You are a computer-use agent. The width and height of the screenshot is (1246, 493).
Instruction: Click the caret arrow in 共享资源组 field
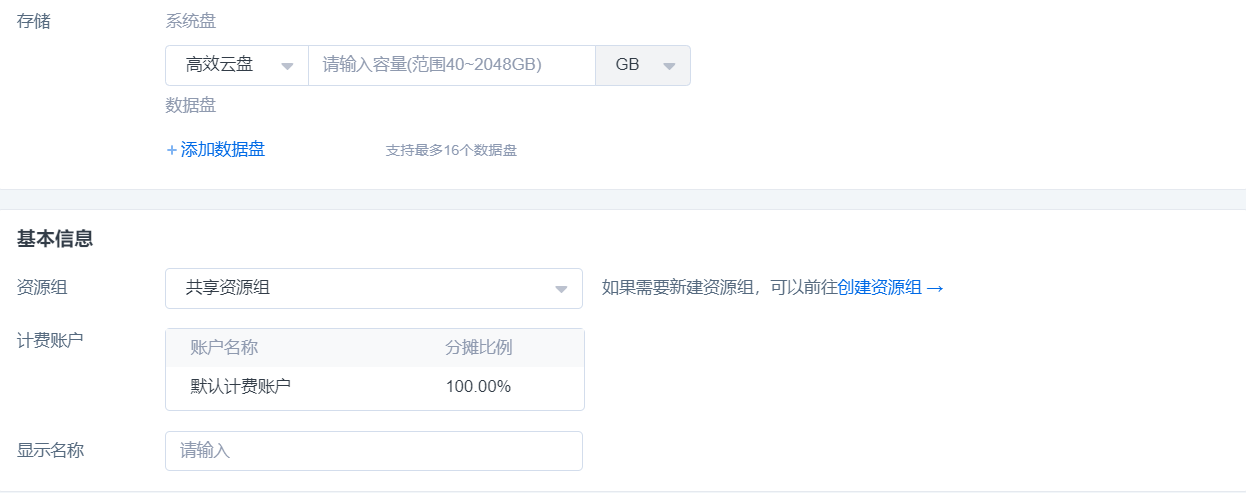[561, 289]
